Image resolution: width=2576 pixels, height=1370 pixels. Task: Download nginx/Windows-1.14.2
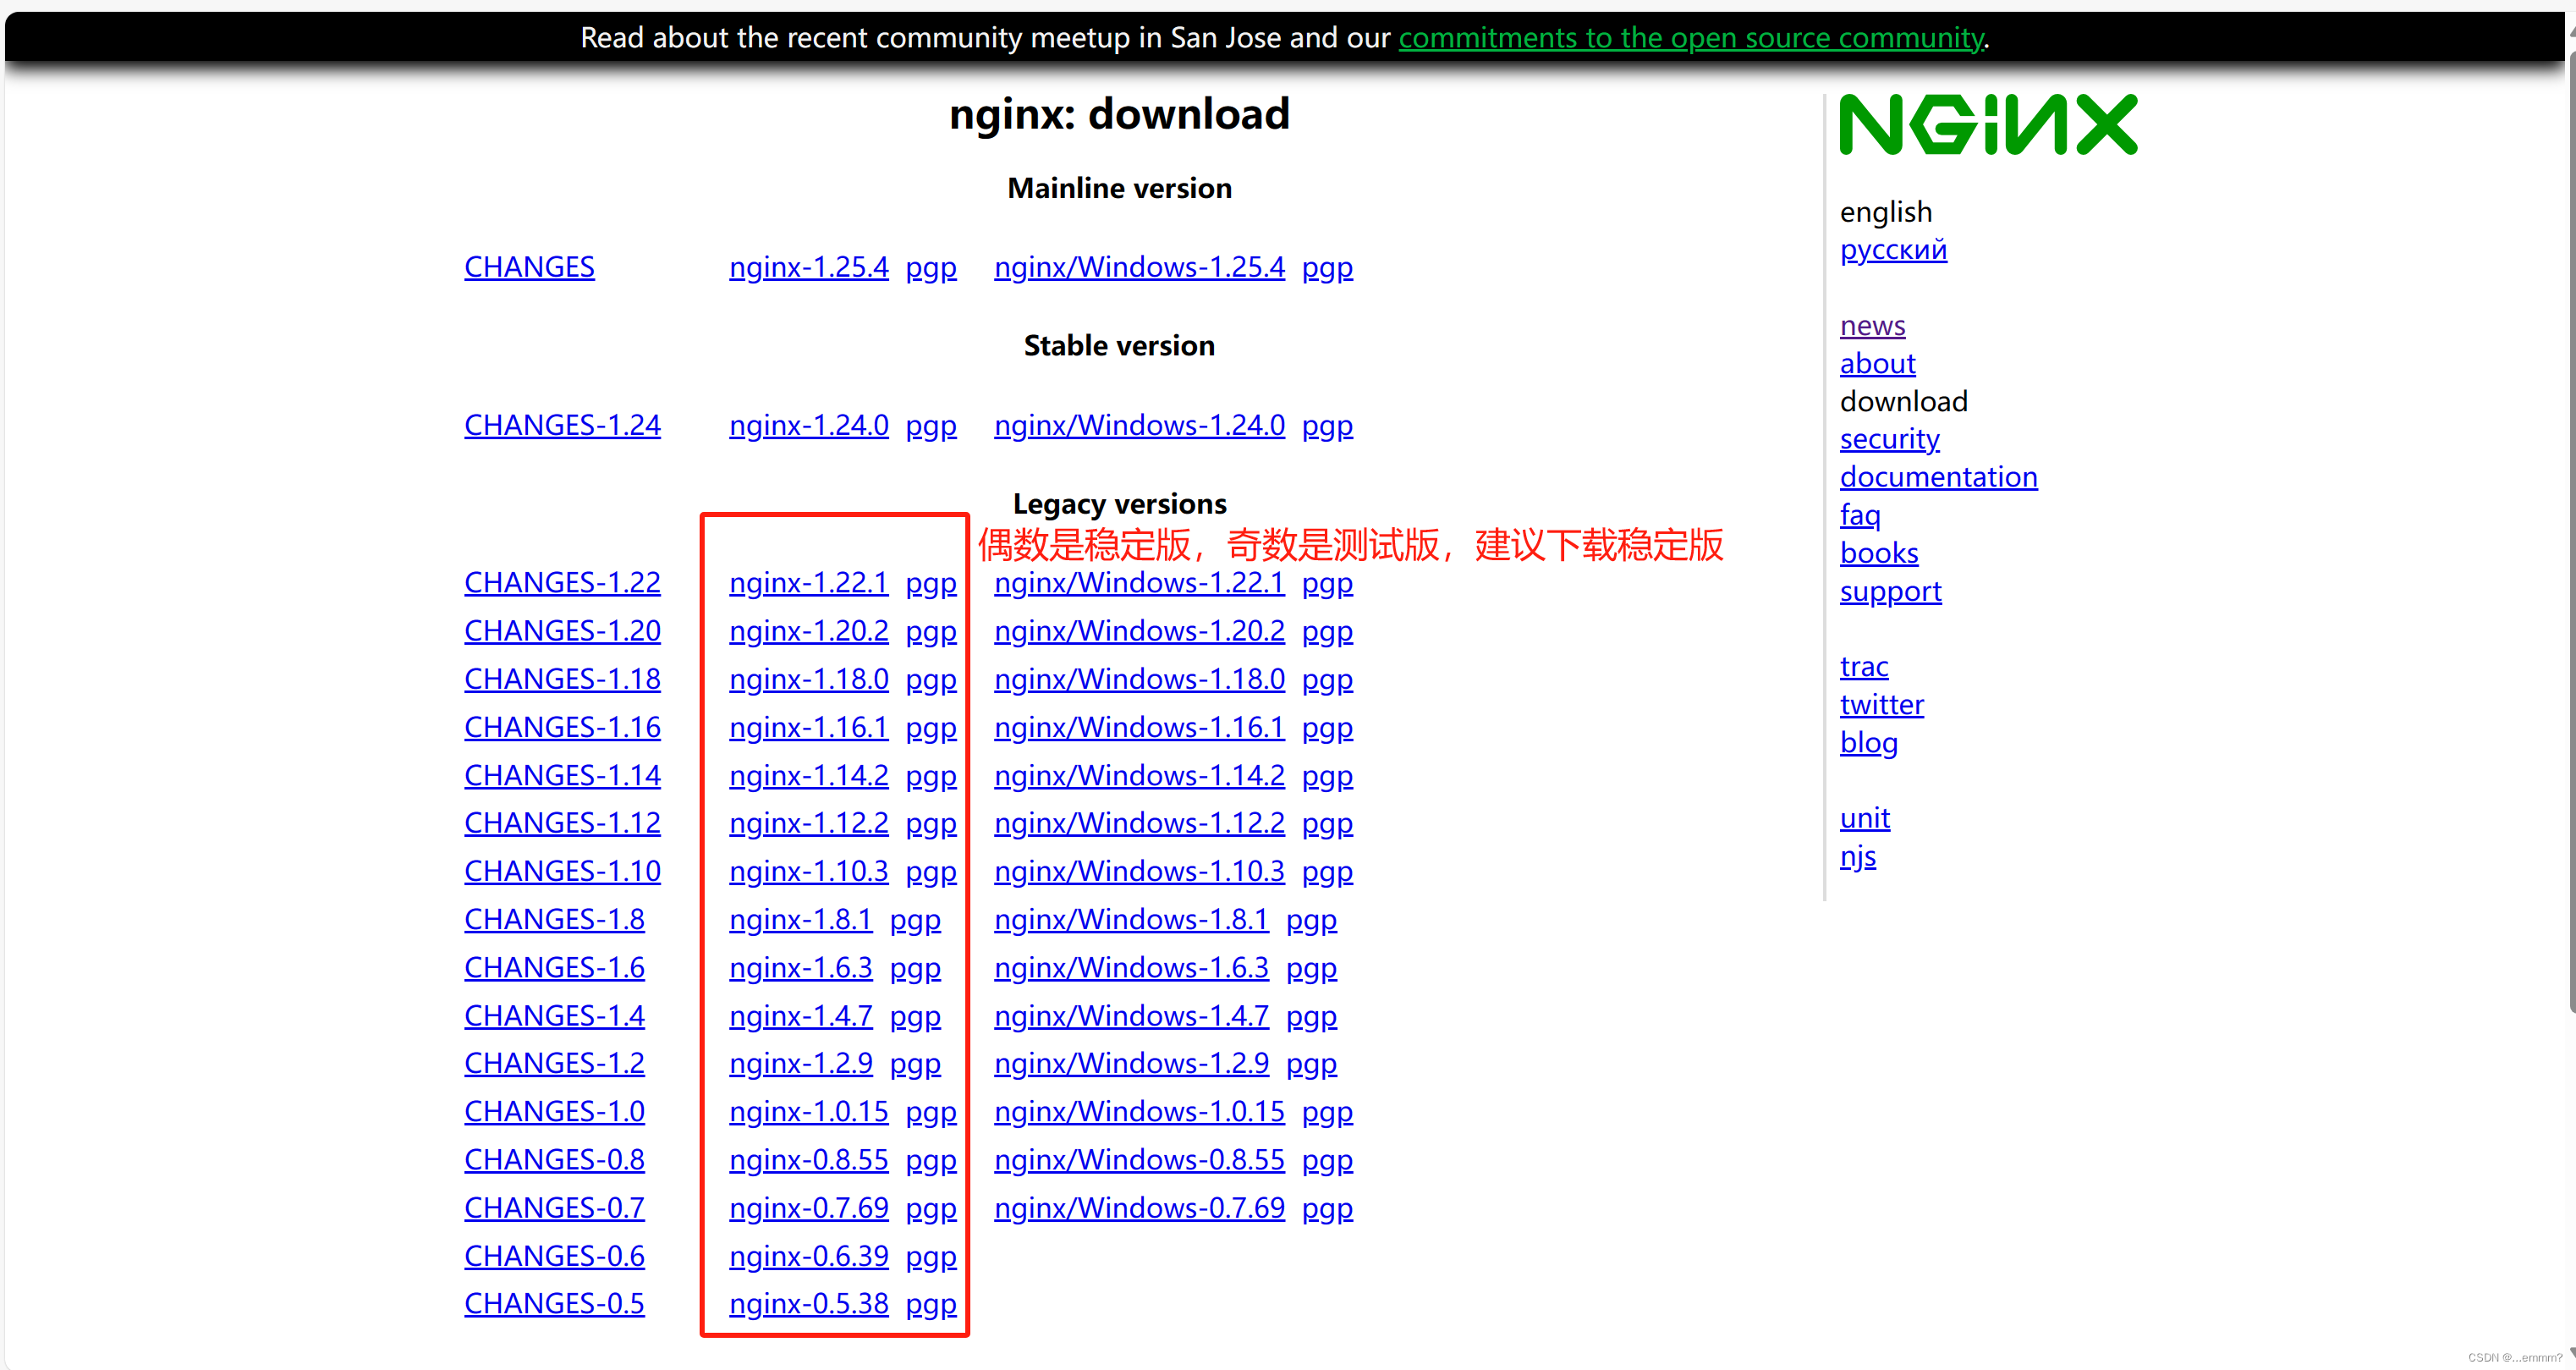[1139, 775]
